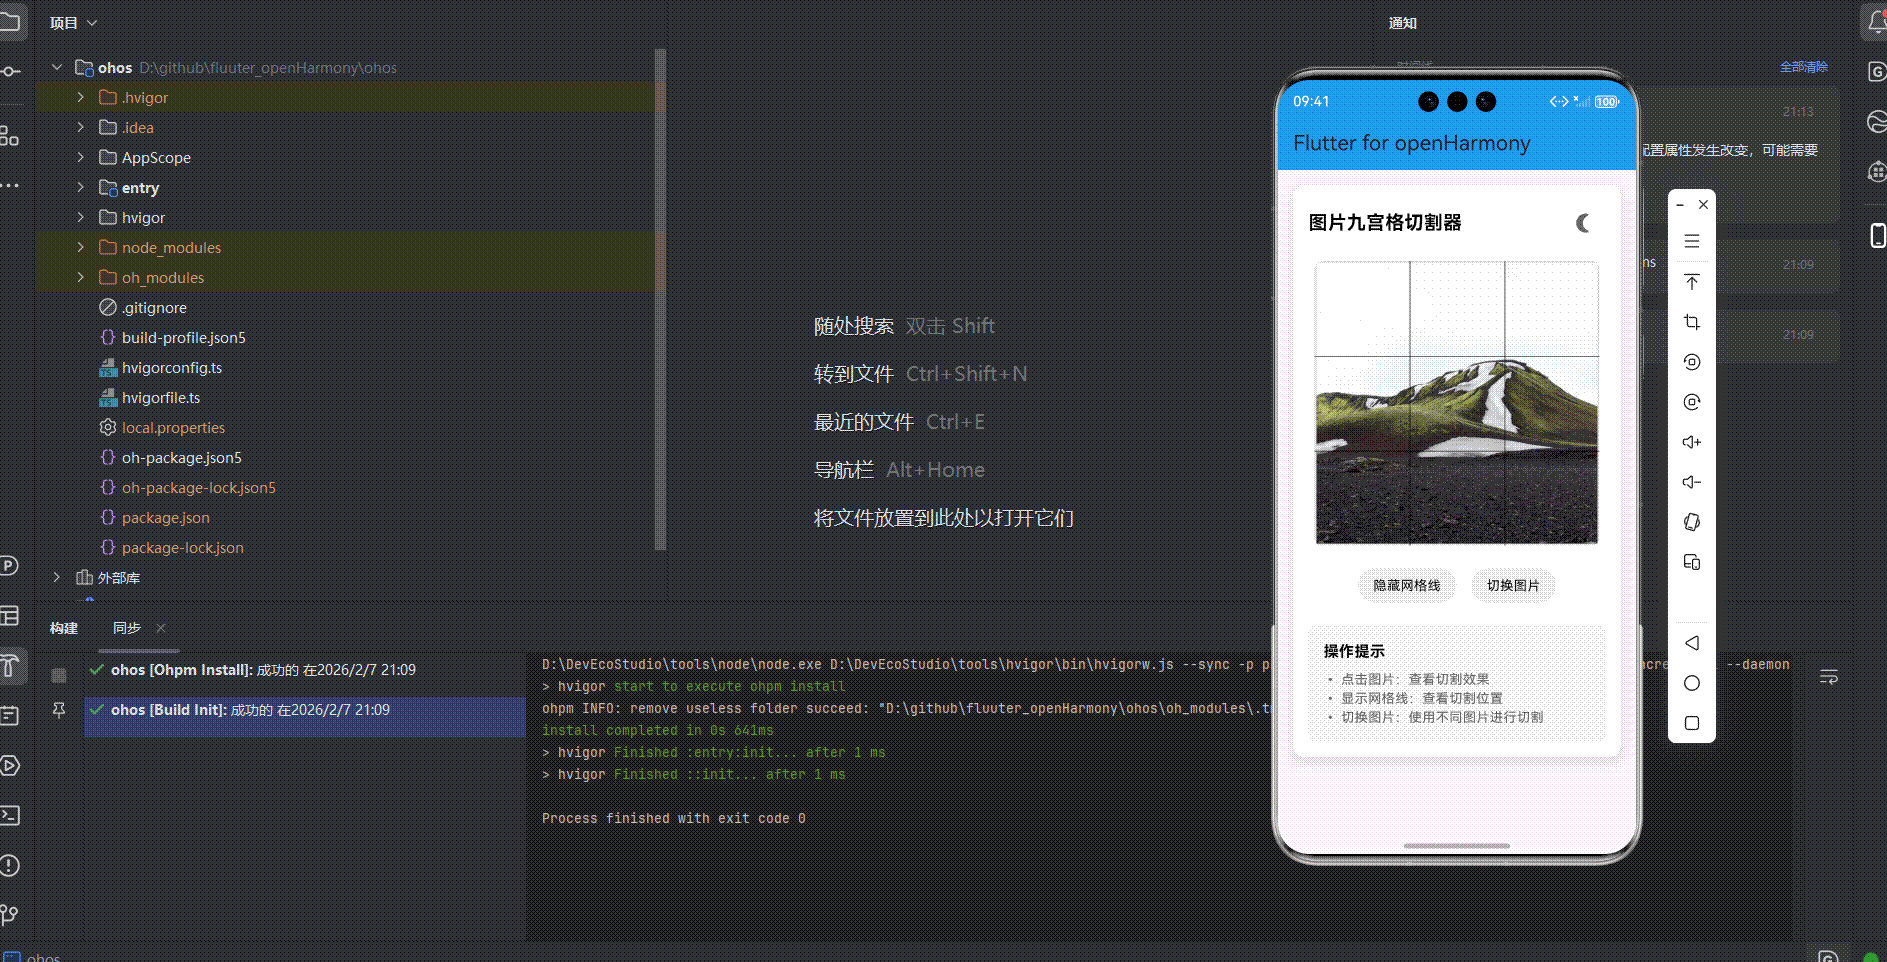Select hvigorfile.ts in project tree
The height and width of the screenshot is (962, 1887).
tap(161, 398)
